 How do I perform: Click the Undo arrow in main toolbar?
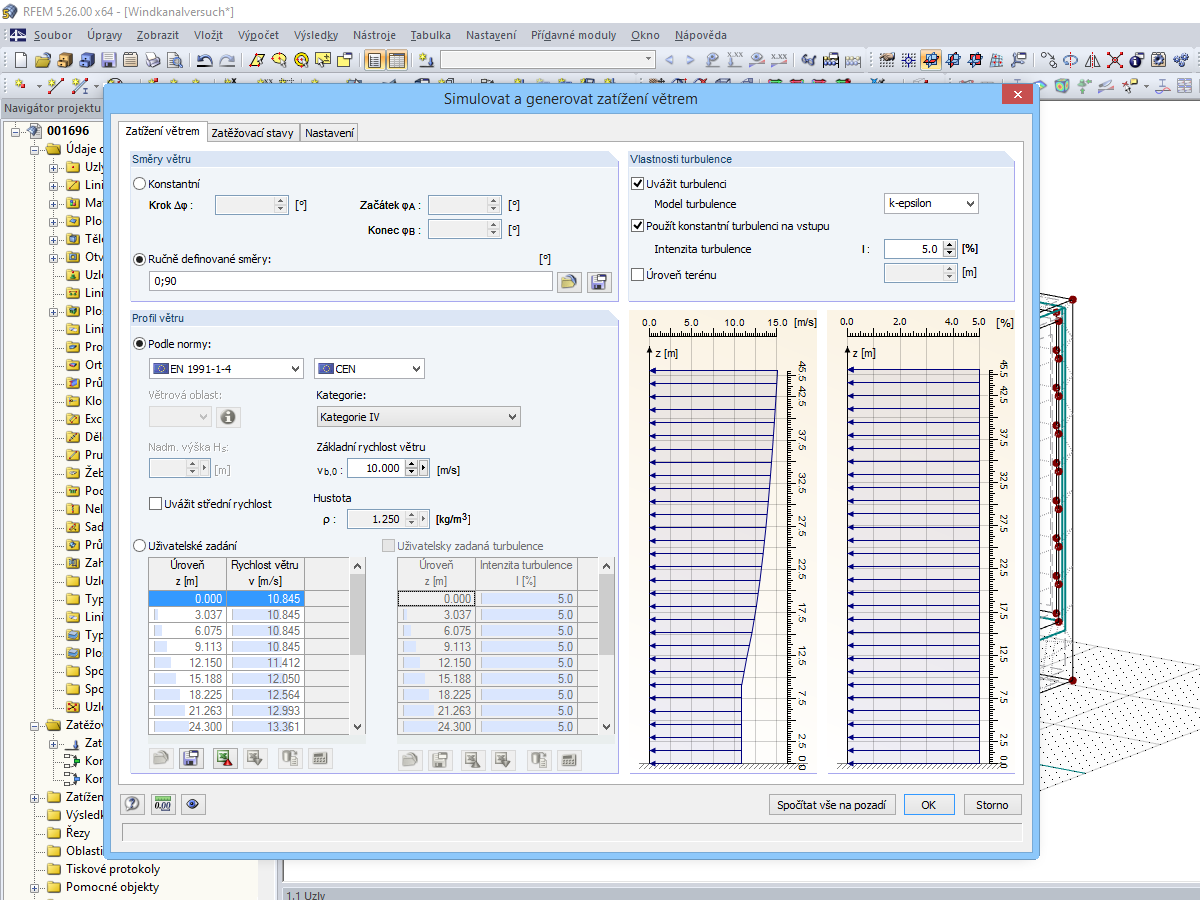(x=204, y=60)
